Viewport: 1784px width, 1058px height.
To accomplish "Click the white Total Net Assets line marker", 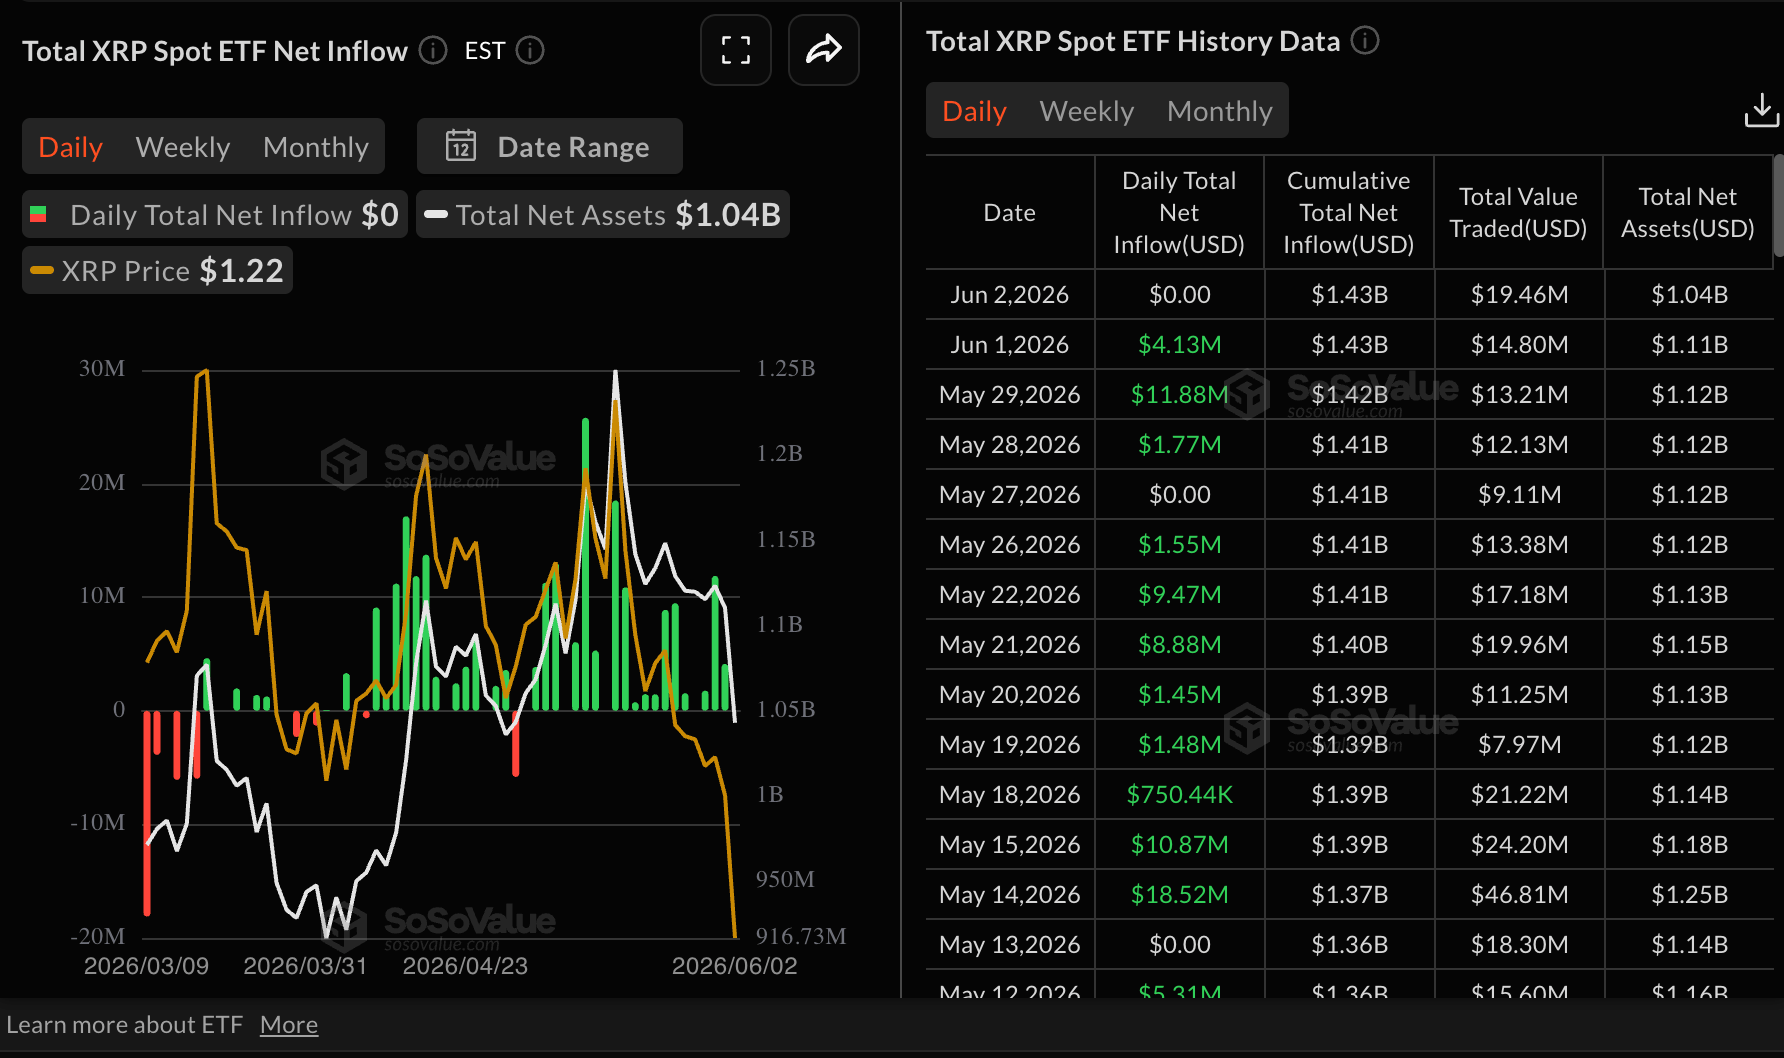I will click(x=436, y=214).
